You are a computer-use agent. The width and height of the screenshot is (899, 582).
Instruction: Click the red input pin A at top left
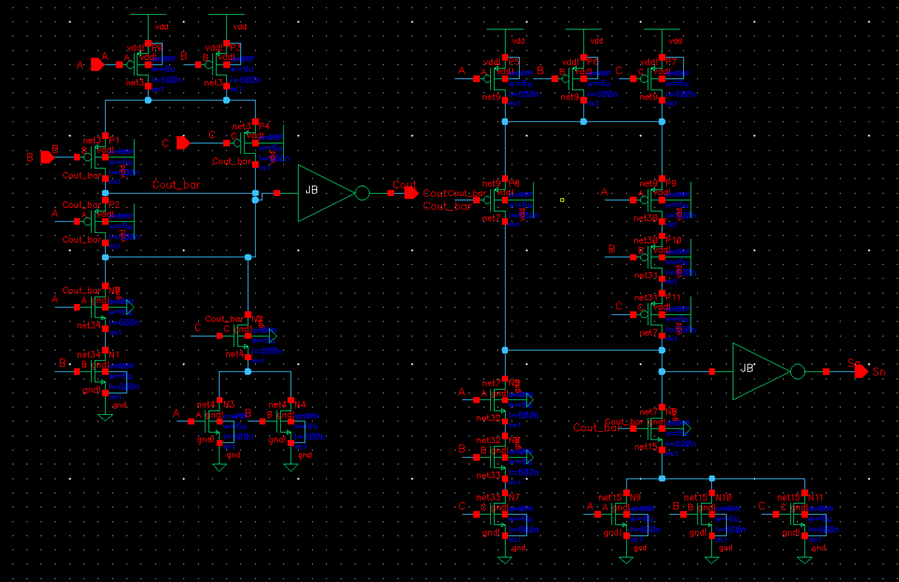point(96,64)
